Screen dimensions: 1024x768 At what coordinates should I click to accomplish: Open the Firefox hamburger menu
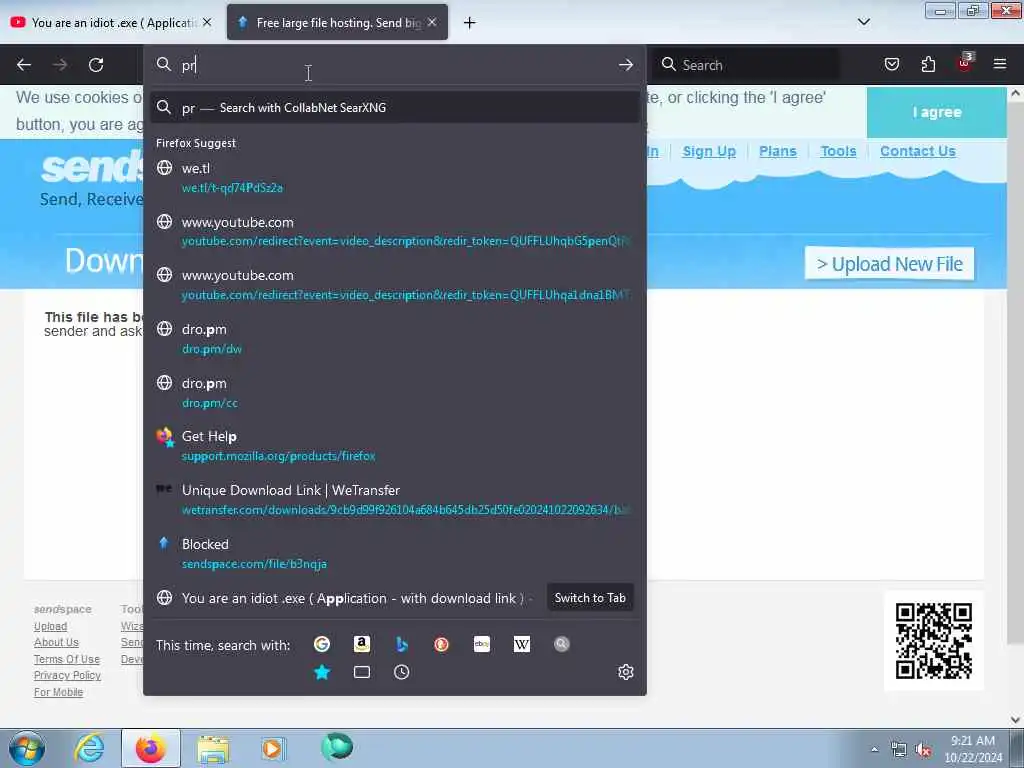click(999, 64)
